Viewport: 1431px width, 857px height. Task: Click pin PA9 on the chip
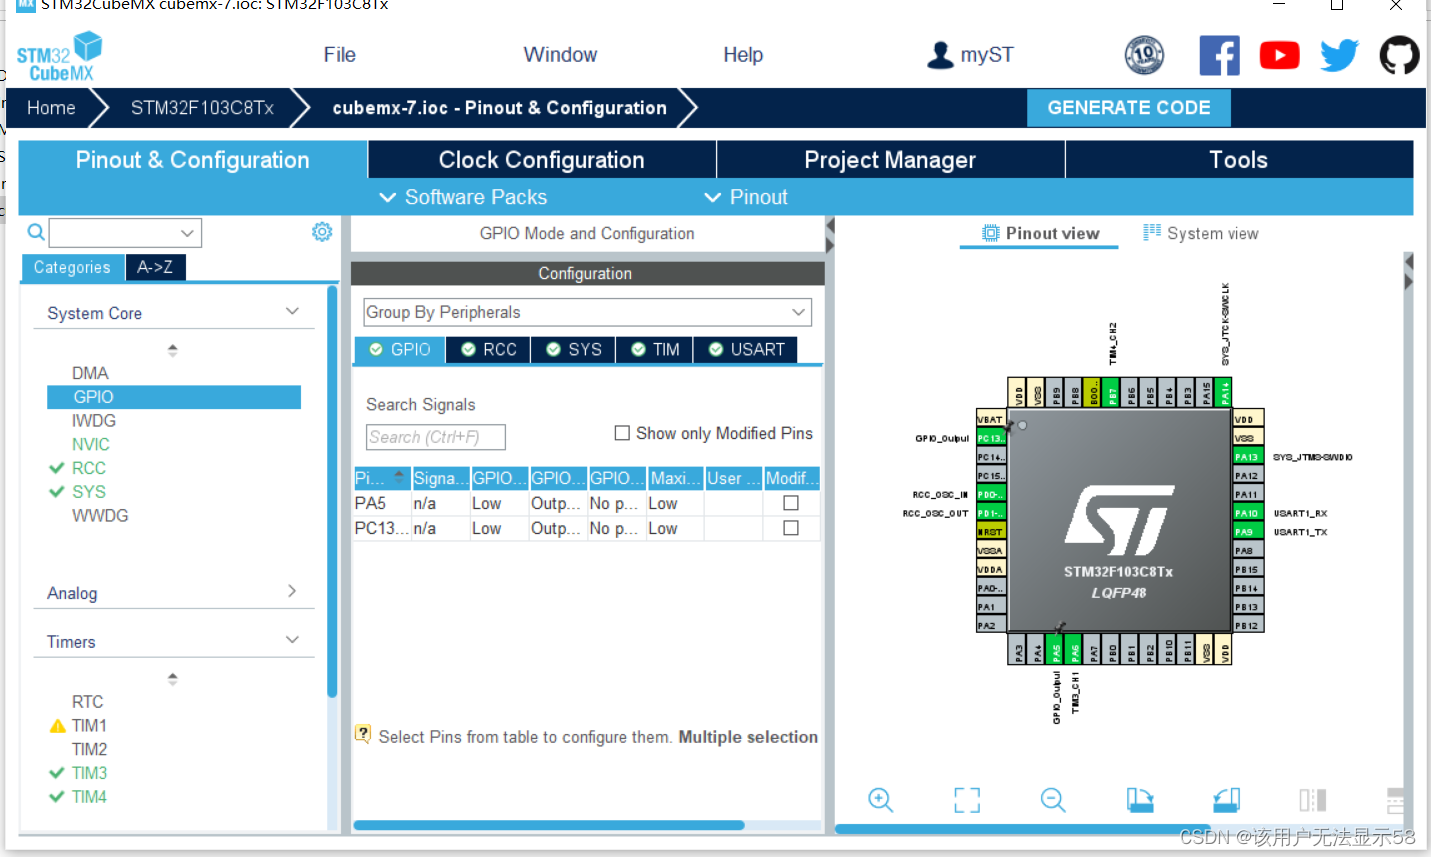point(1248,532)
